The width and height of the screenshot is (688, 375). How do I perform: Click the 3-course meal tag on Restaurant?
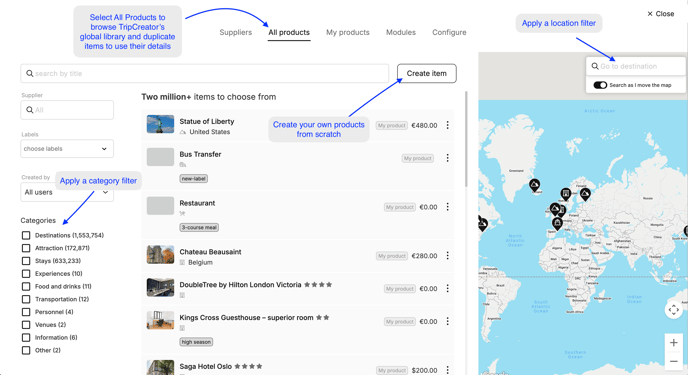[199, 227]
